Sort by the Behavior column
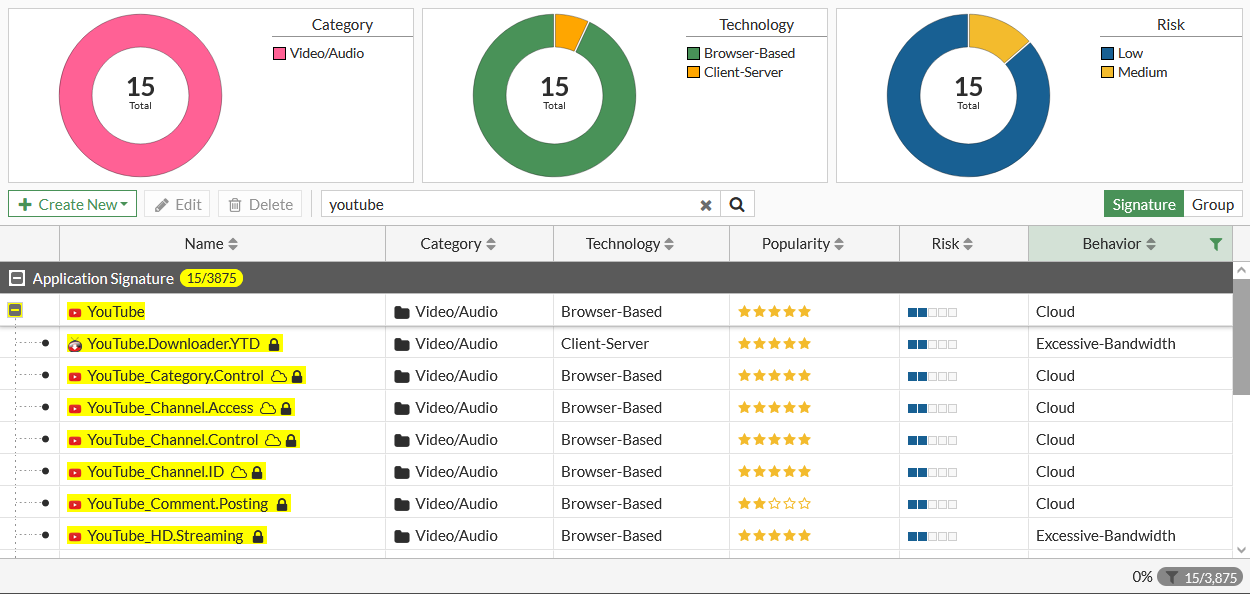The width and height of the screenshot is (1250, 594). [x=1118, y=244]
